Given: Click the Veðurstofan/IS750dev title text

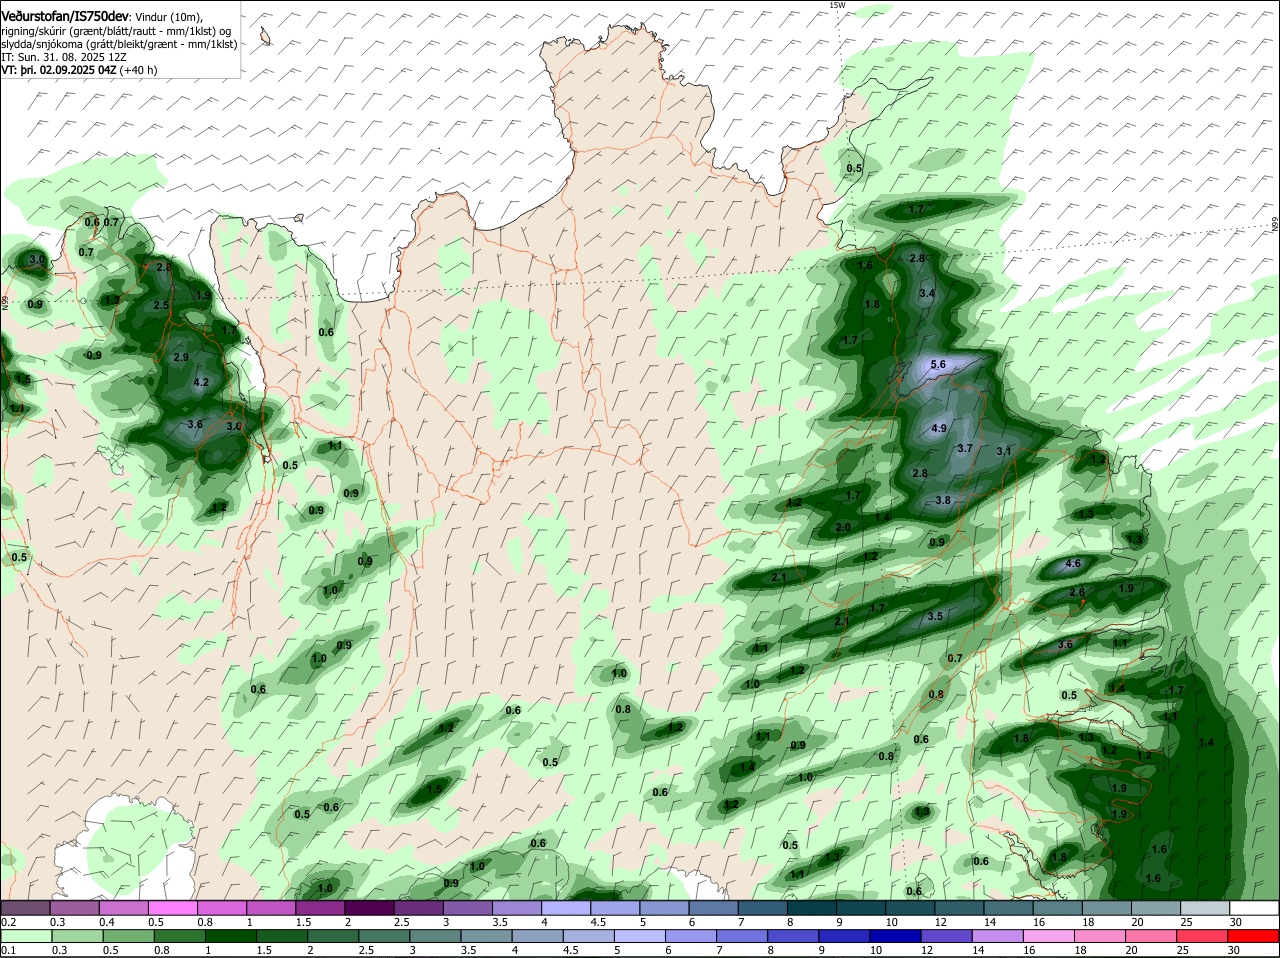Looking at the screenshot, I should 65,17.
